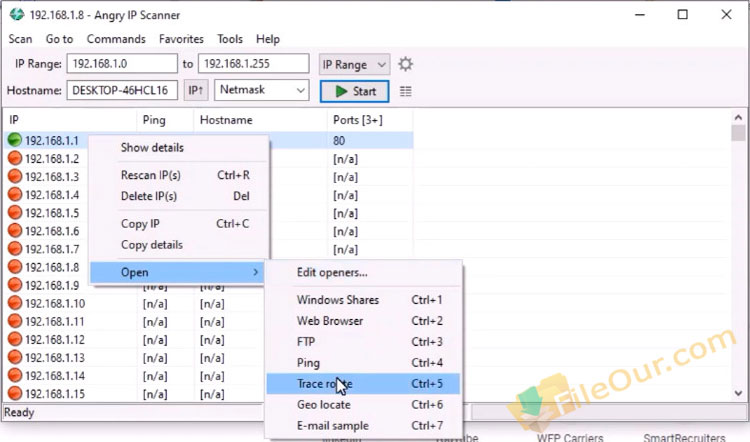750x442 pixels.
Task: Click the Angry IP Scanner title bar icon
Action: point(17,14)
